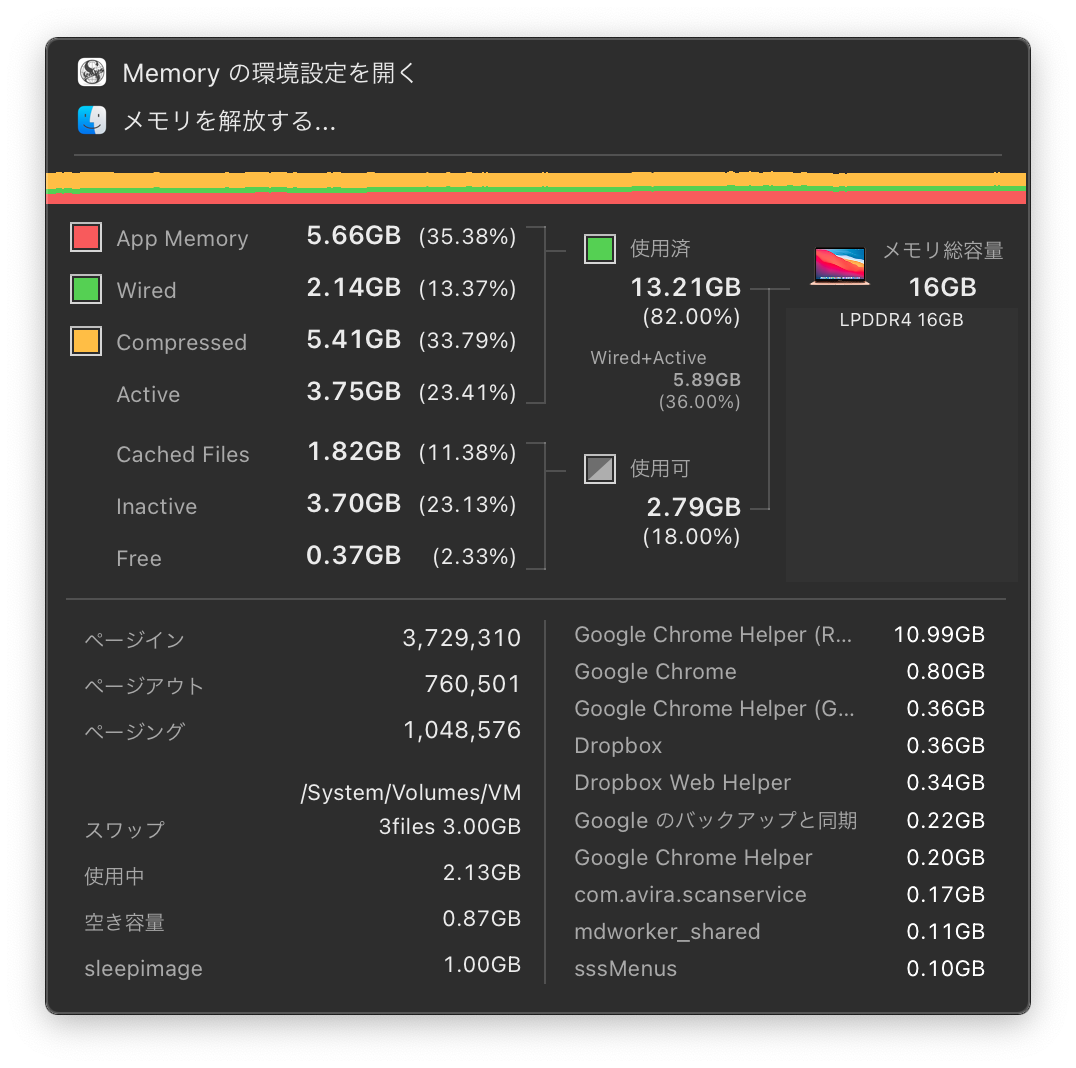Select the sssMenus process entry
The height and width of the screenshot is (1068, 1076).
(780, 969)
